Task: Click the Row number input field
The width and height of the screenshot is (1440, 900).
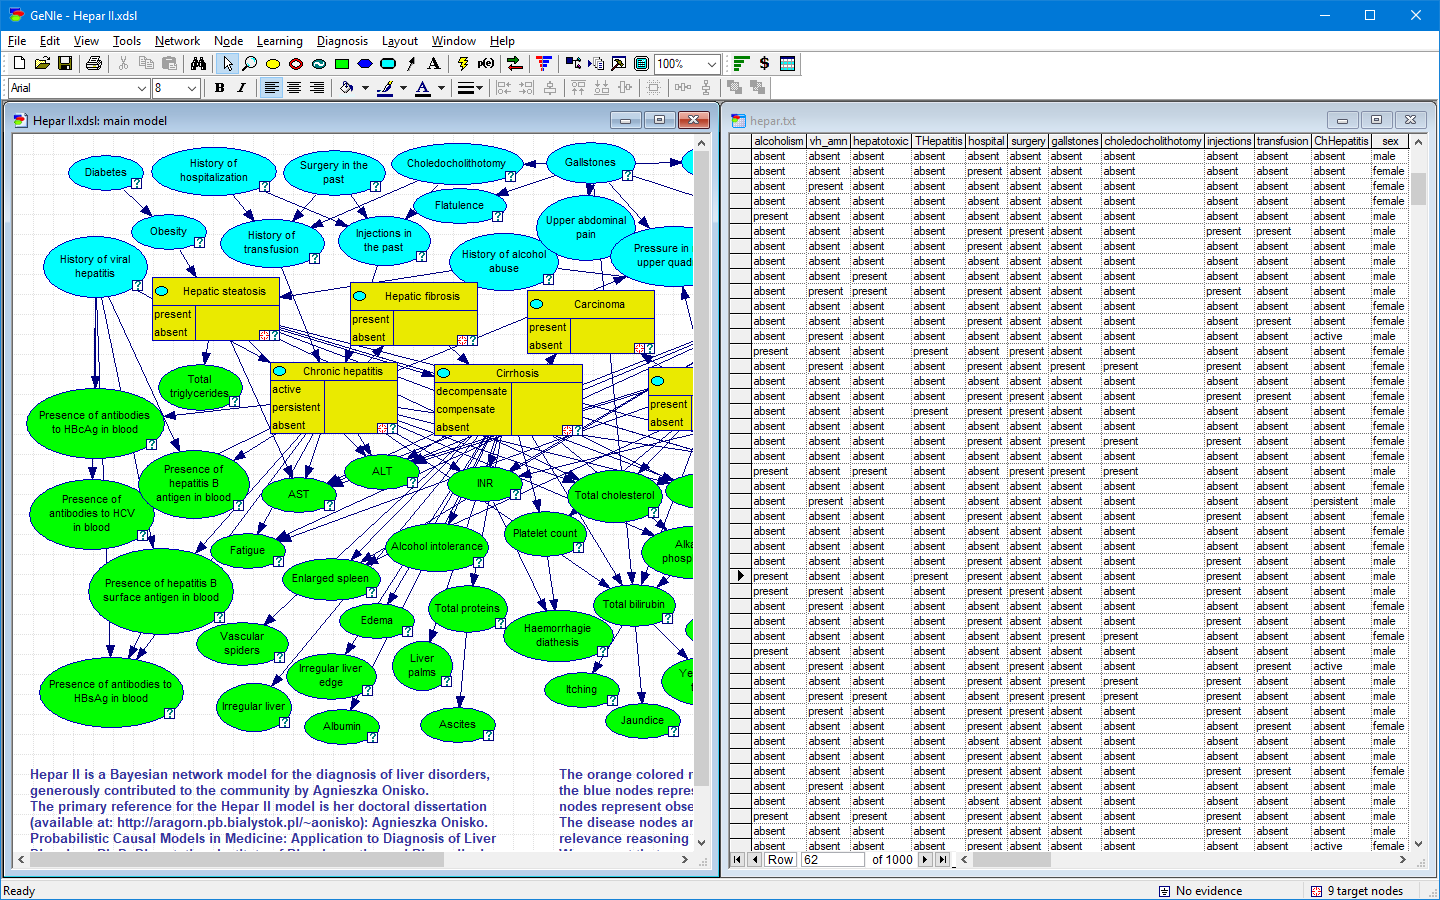Action: 832,860
